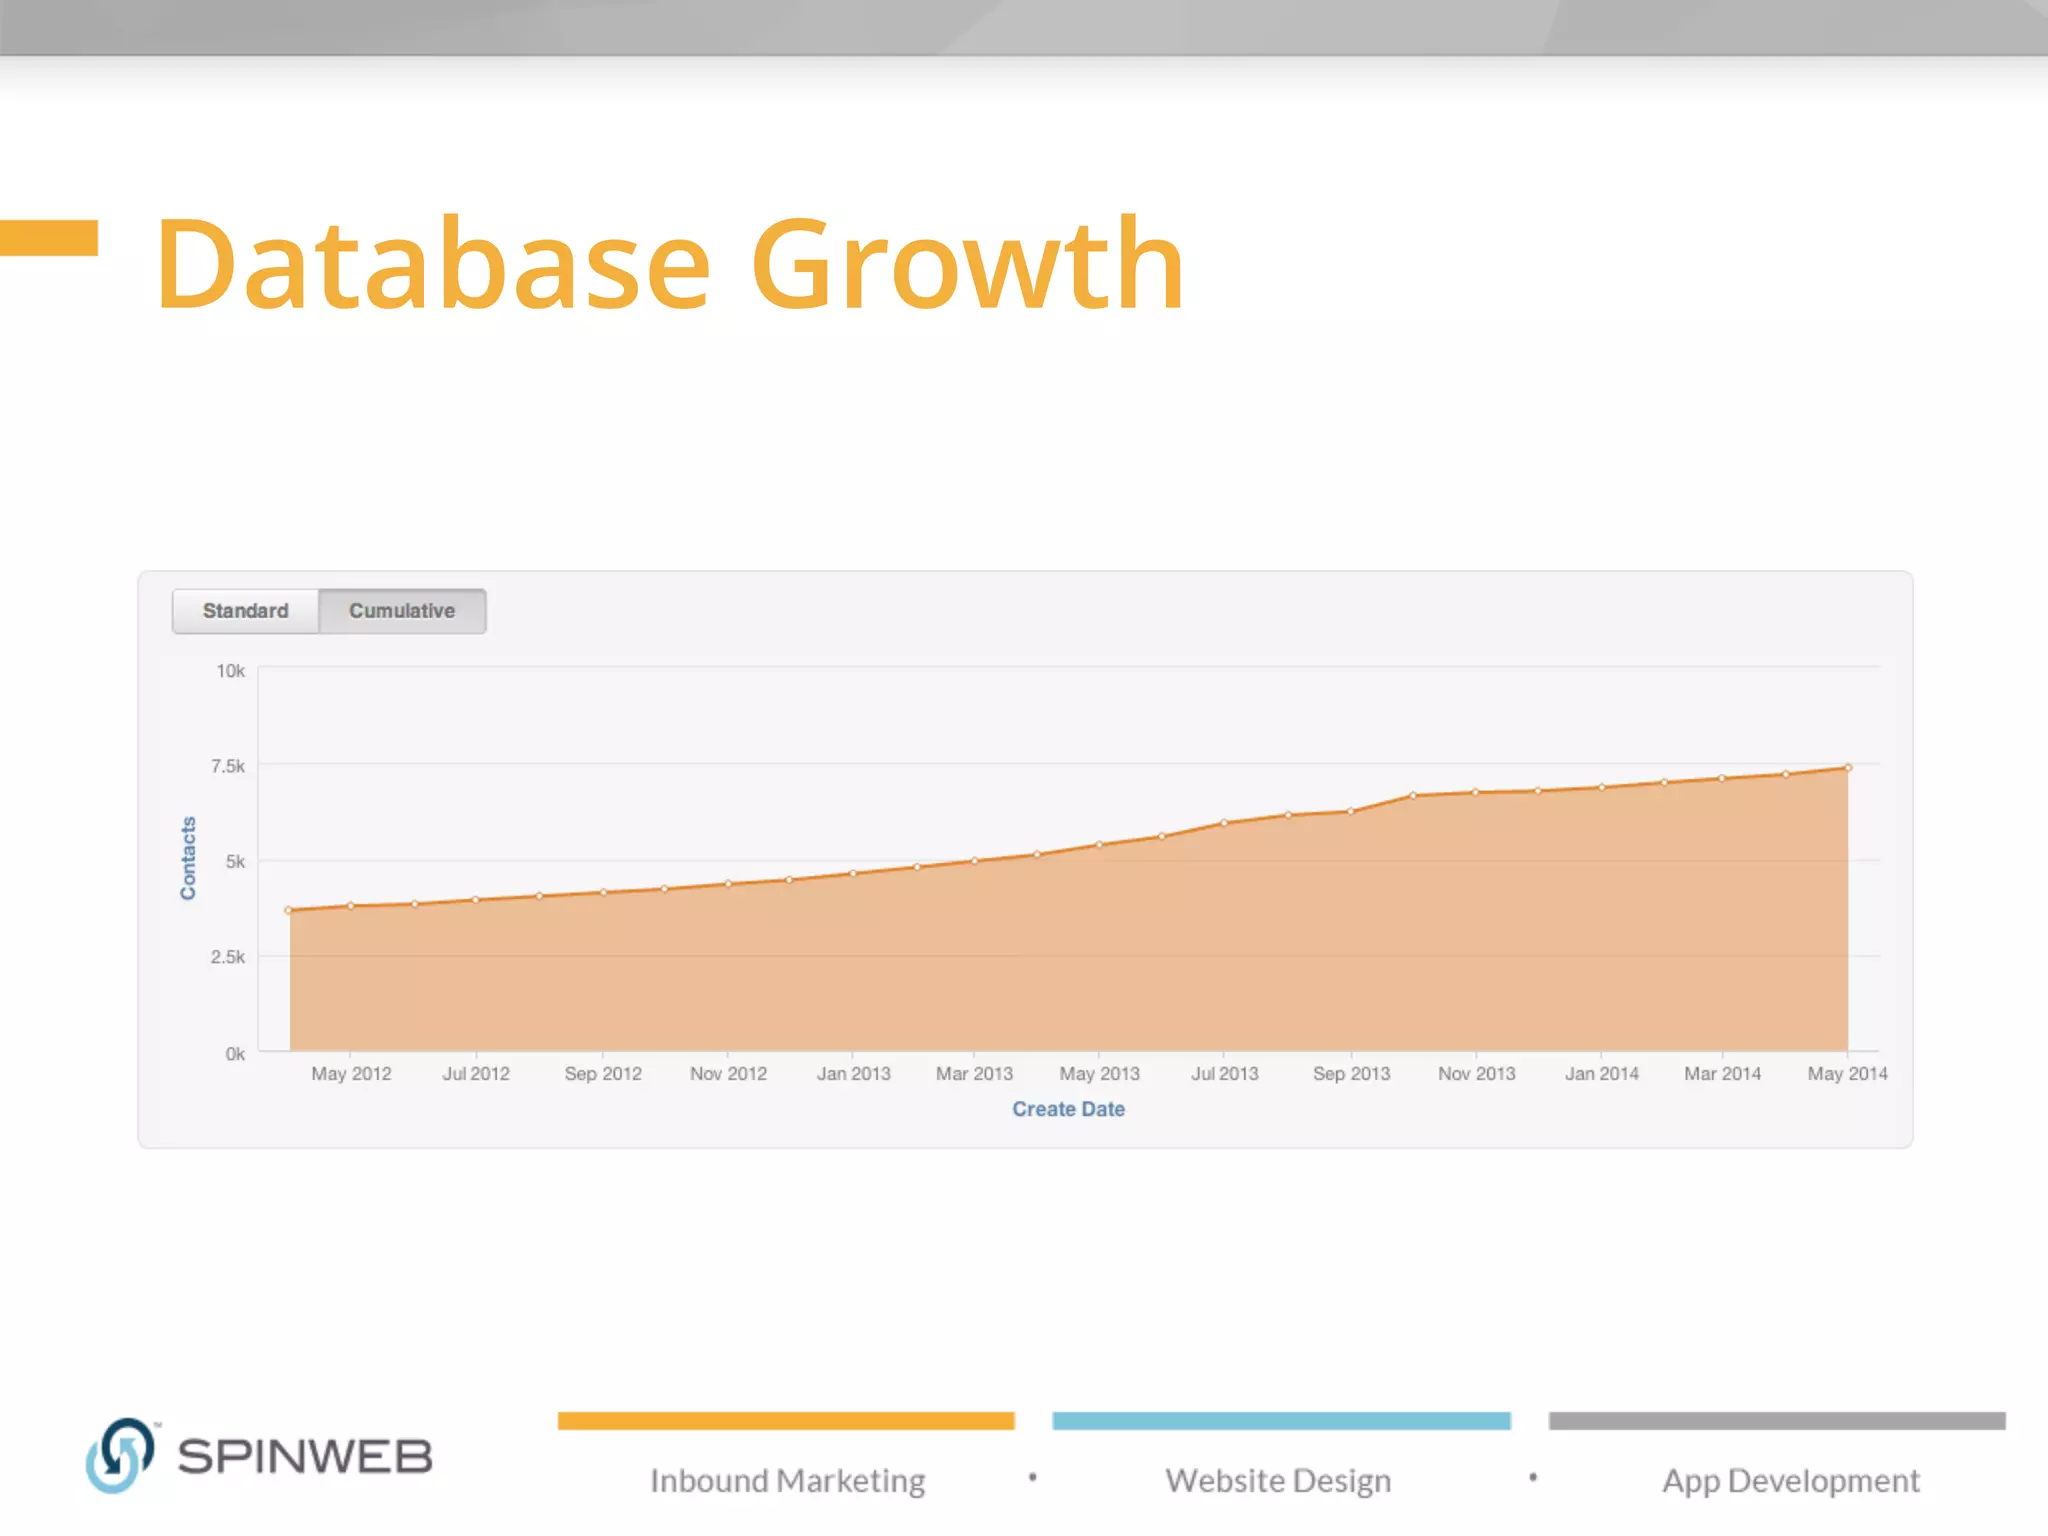This screenshot has height=1536, width=2048.
Task: Click the 5k y-axis label
Action: [x=235, y=861]
